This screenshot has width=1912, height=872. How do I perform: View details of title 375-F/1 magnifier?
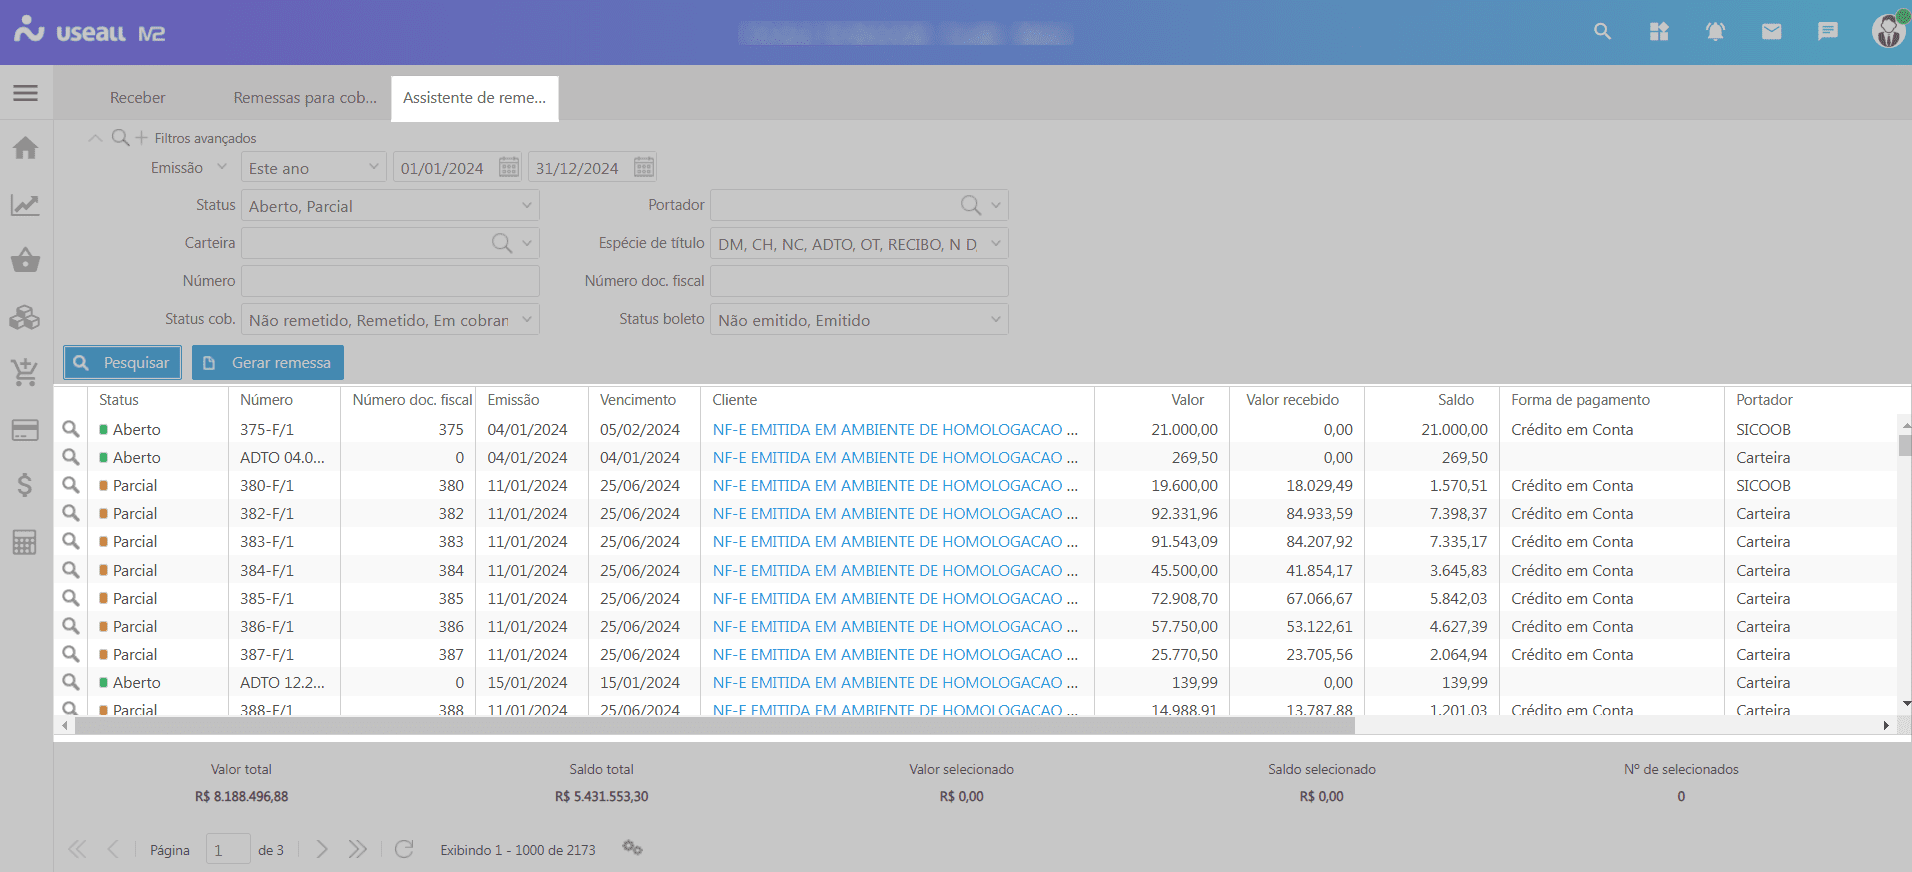click(x=71, y=429)
